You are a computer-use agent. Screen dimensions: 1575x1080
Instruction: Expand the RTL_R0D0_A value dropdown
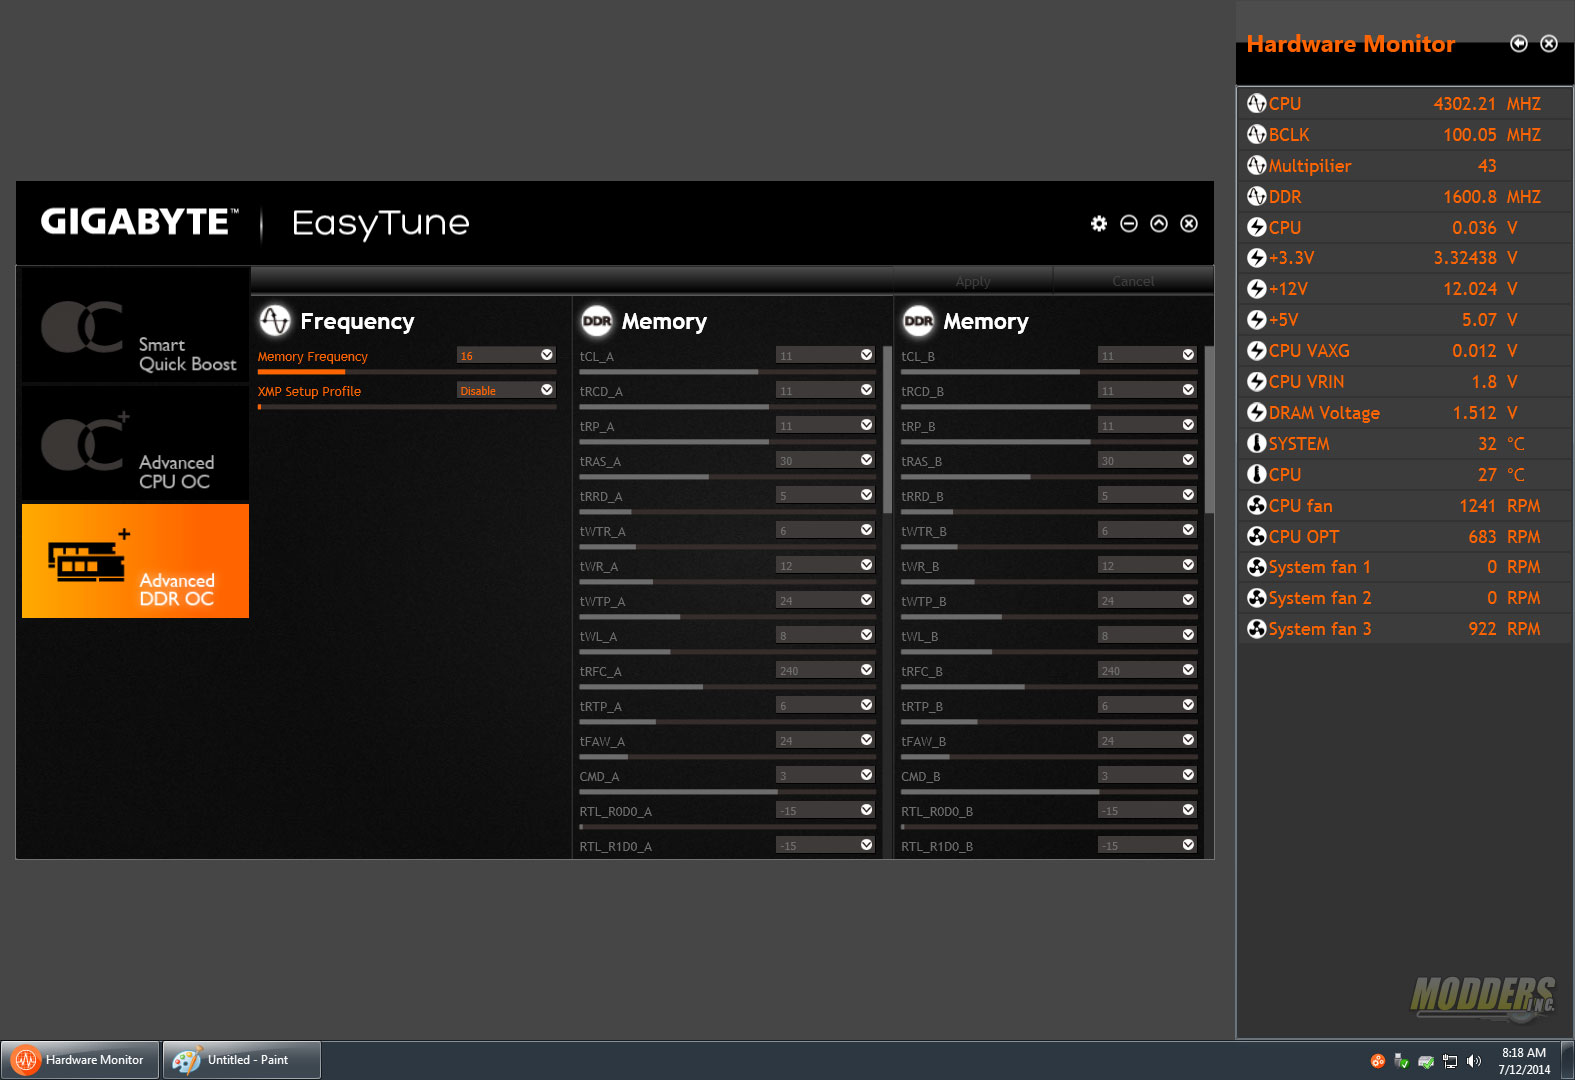click(826, 810)
